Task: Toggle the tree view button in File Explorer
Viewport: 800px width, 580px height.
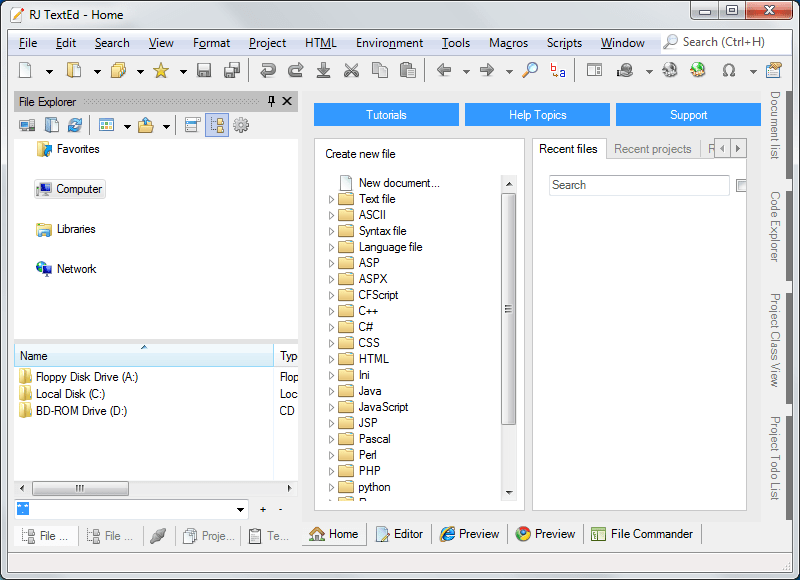Action: [217, 125]
